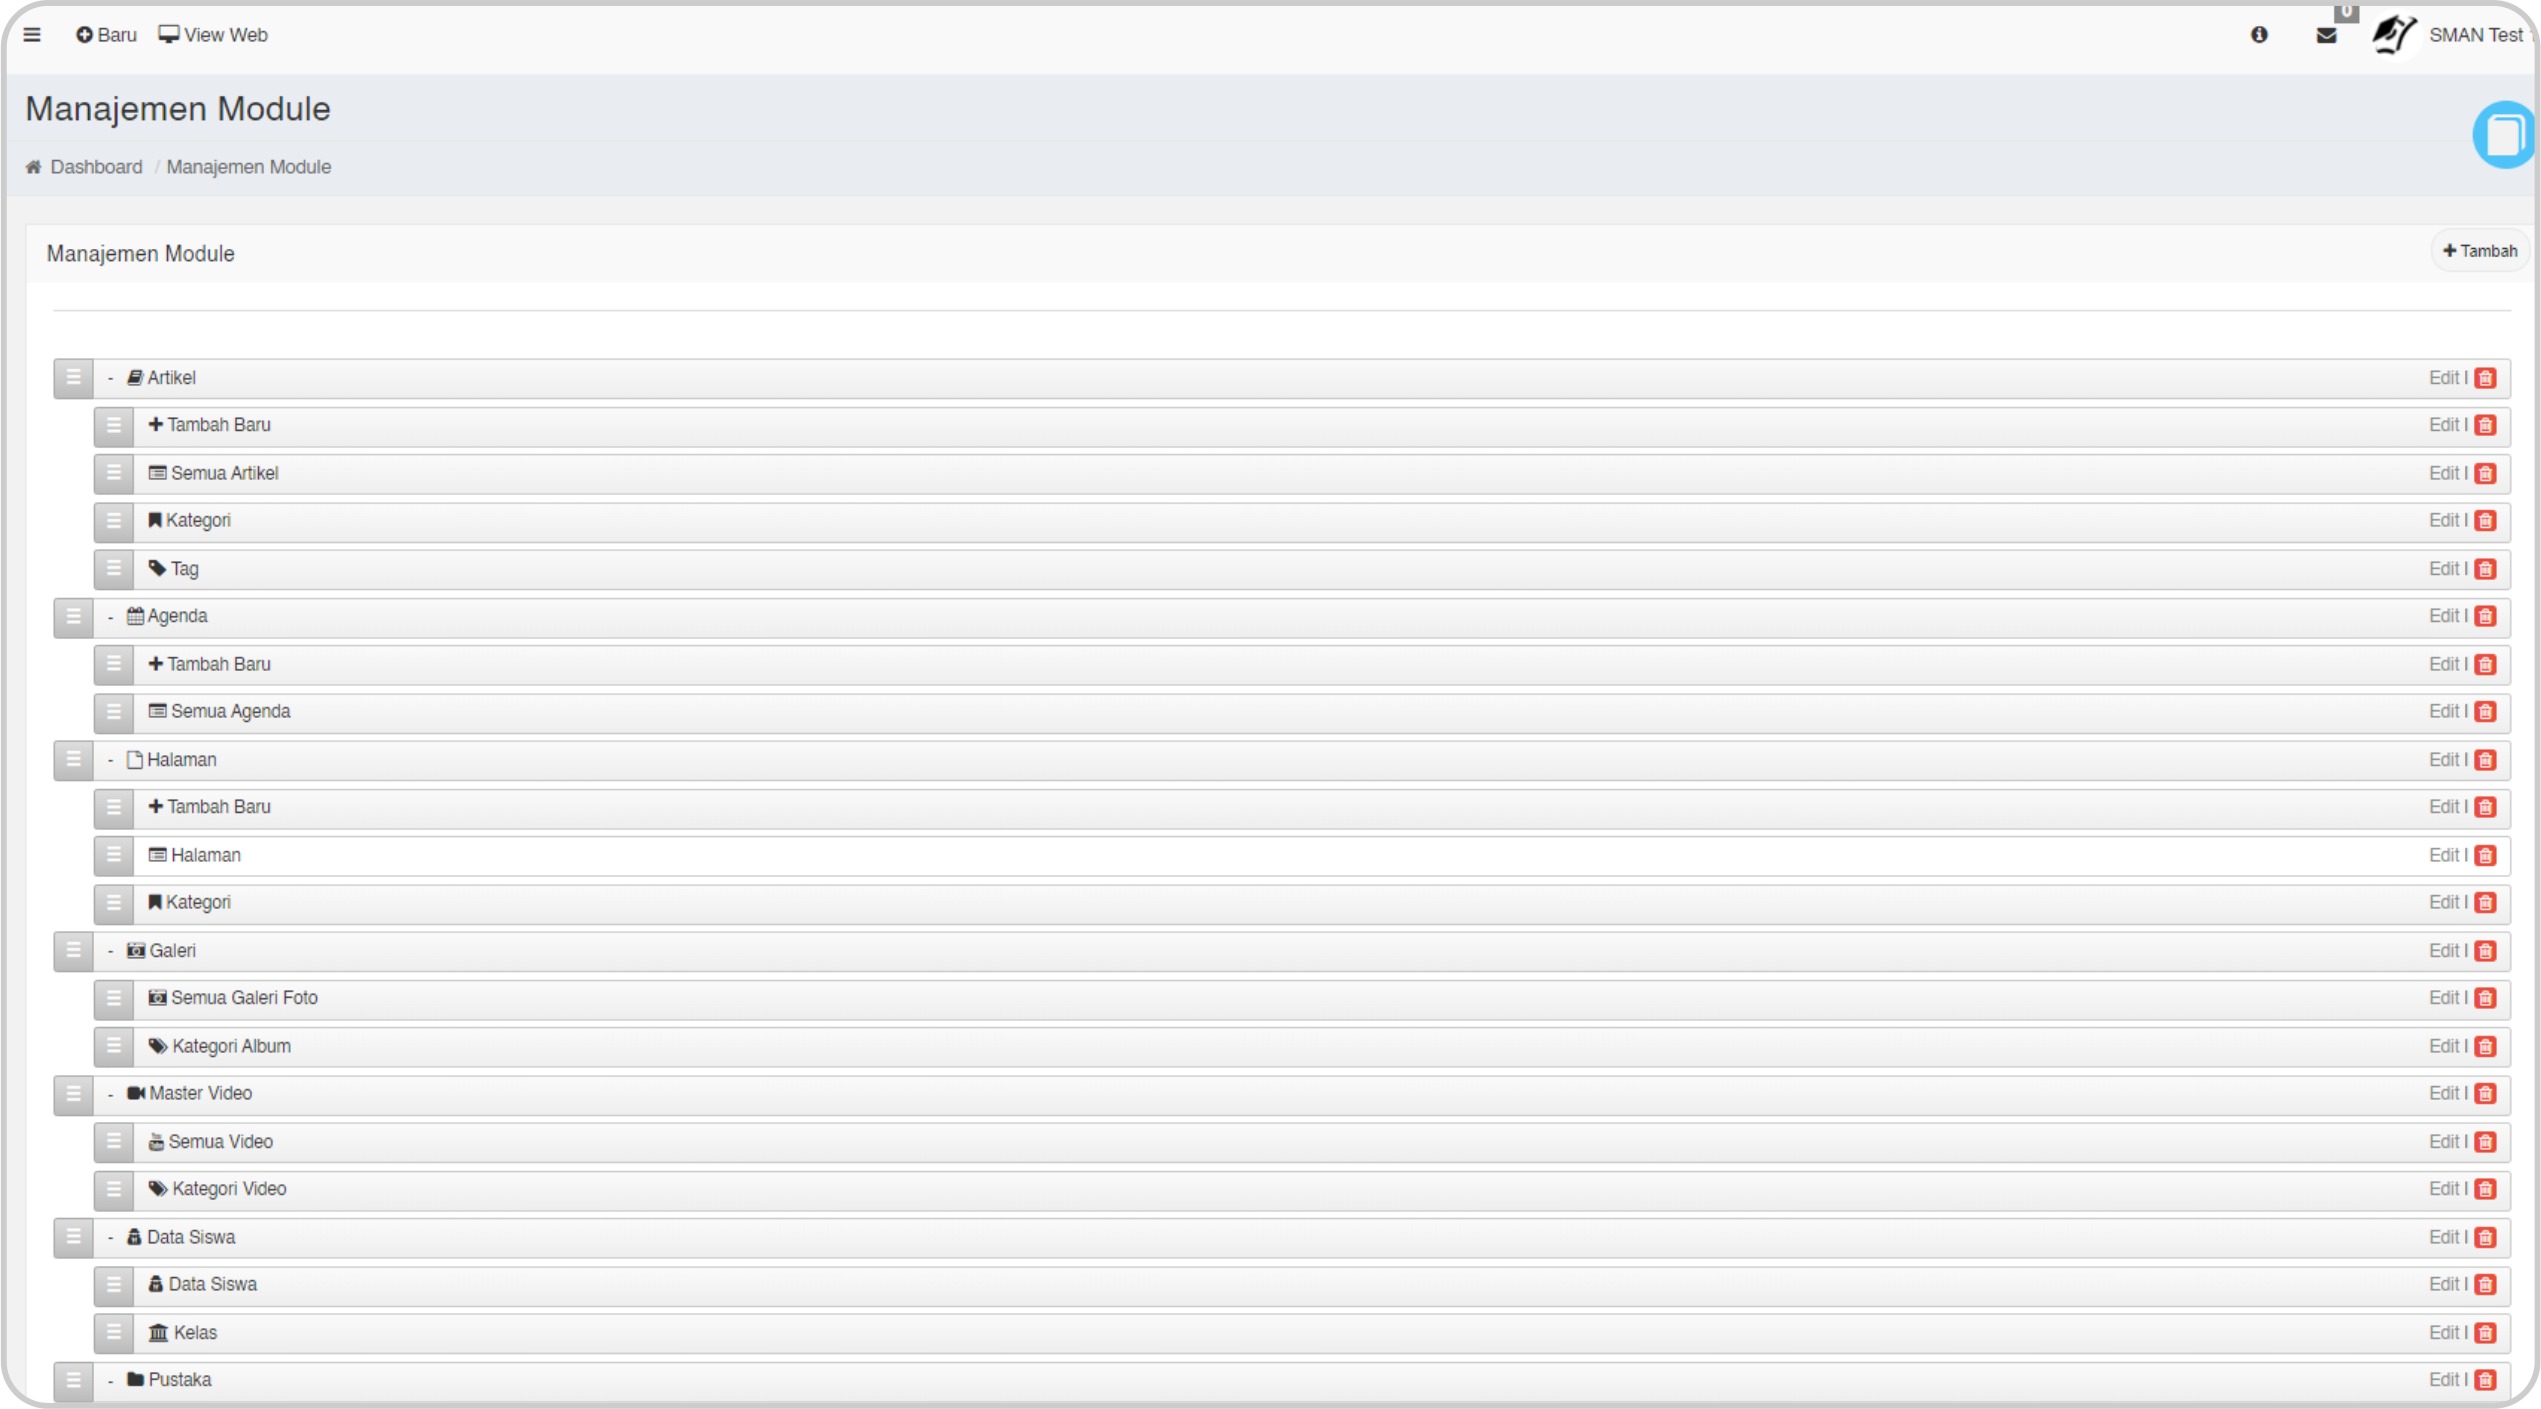Screen dimensions: 2541x1409
Task: Go to Dashboard breadcrumb link
Action: pos(96,167)
